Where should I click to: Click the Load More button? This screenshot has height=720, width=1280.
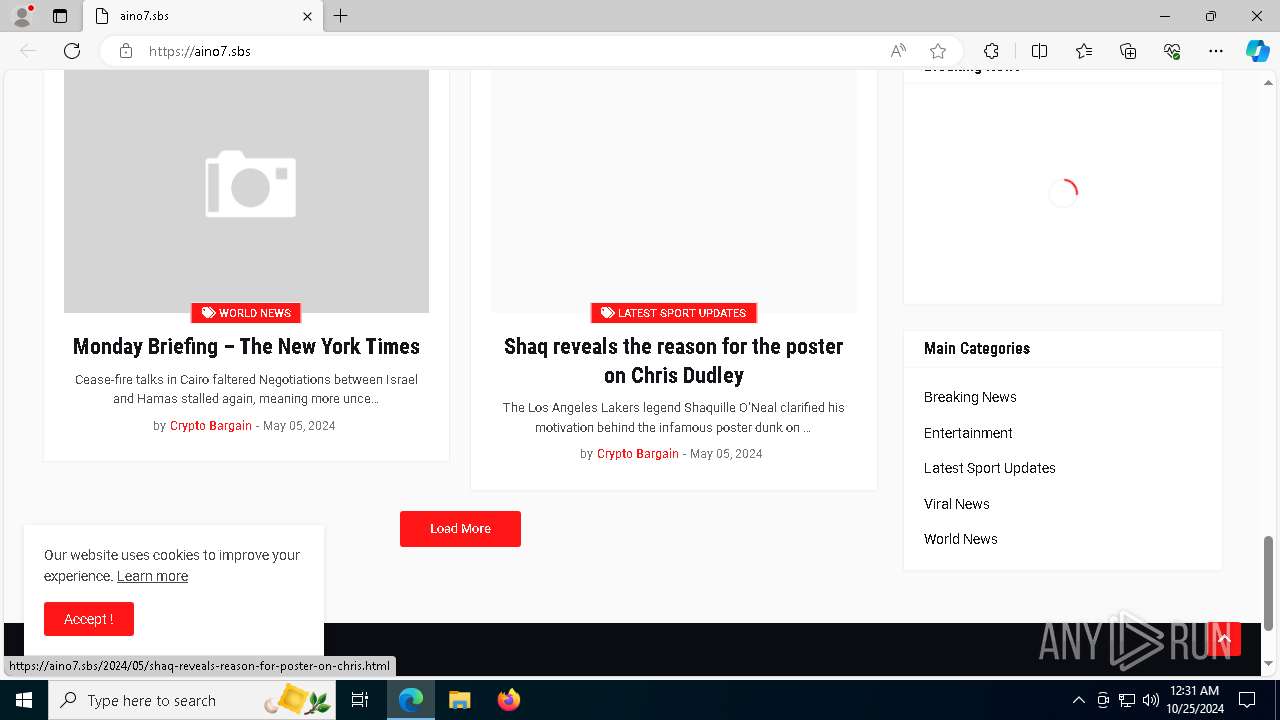[460, 529]
